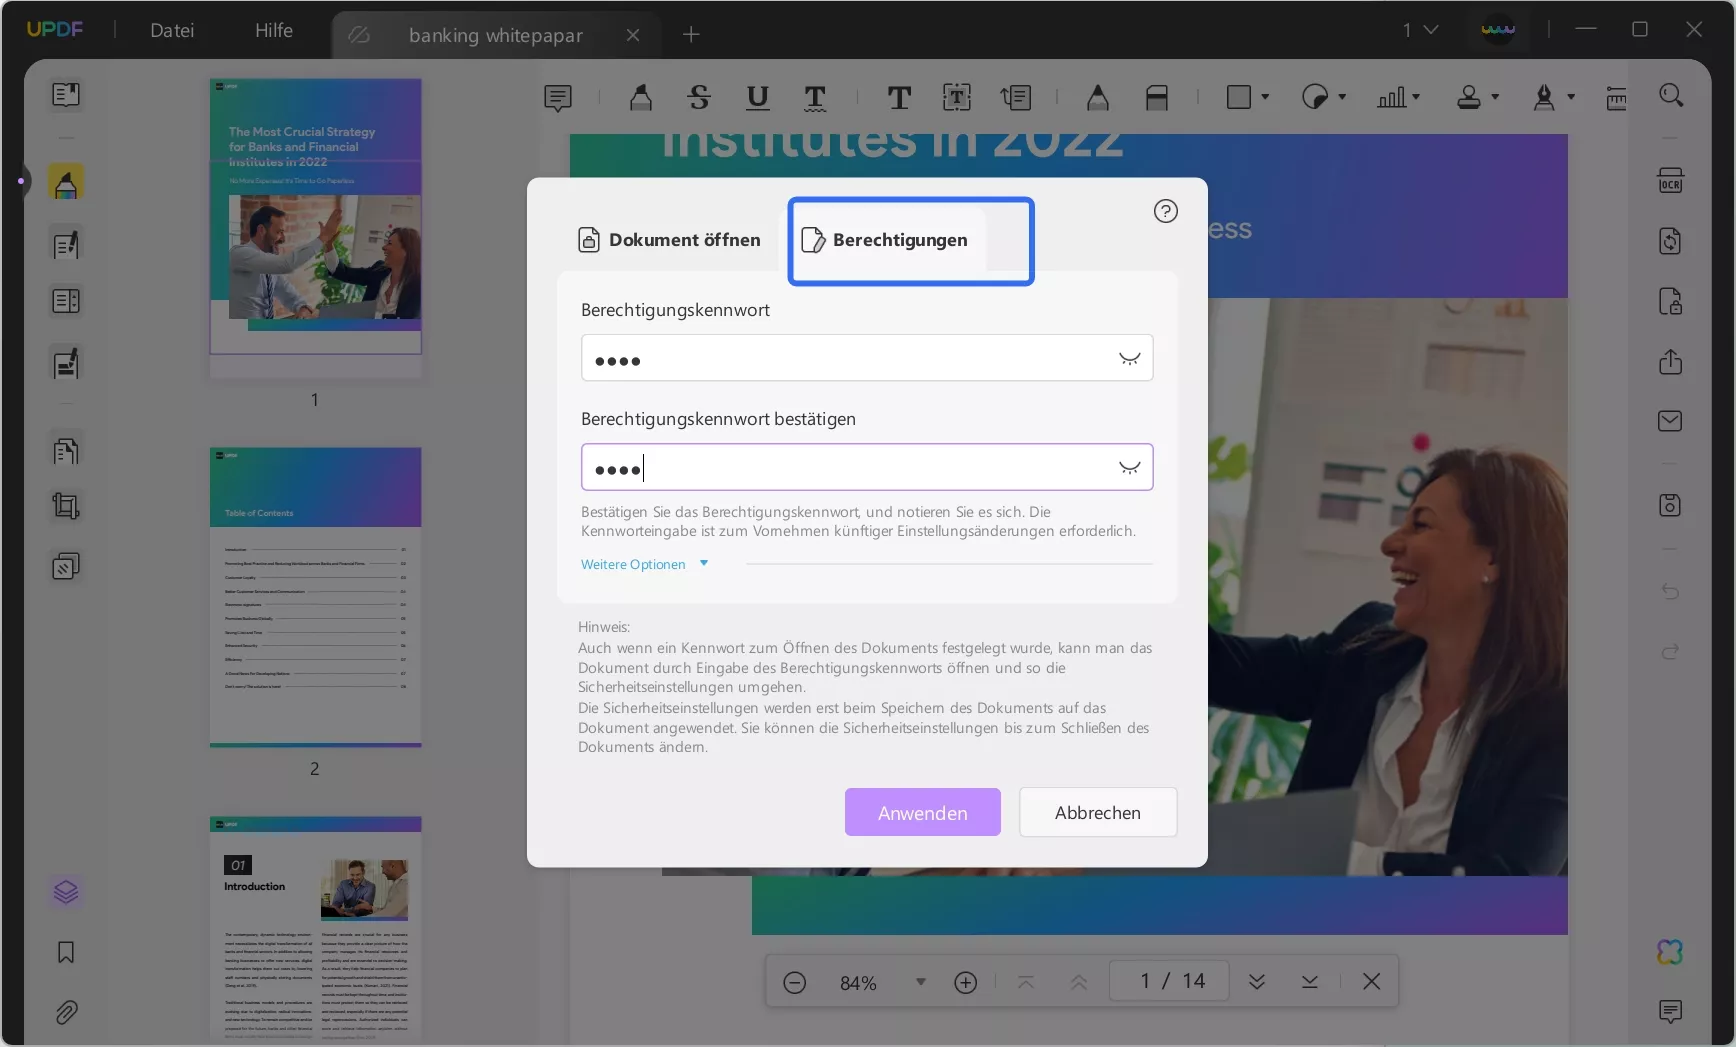Toggle visibility of the confirm password field
Image resolution: width=1736 pixels, height=1047 pixels.
pyautogui.click(x=1129, y=467)
